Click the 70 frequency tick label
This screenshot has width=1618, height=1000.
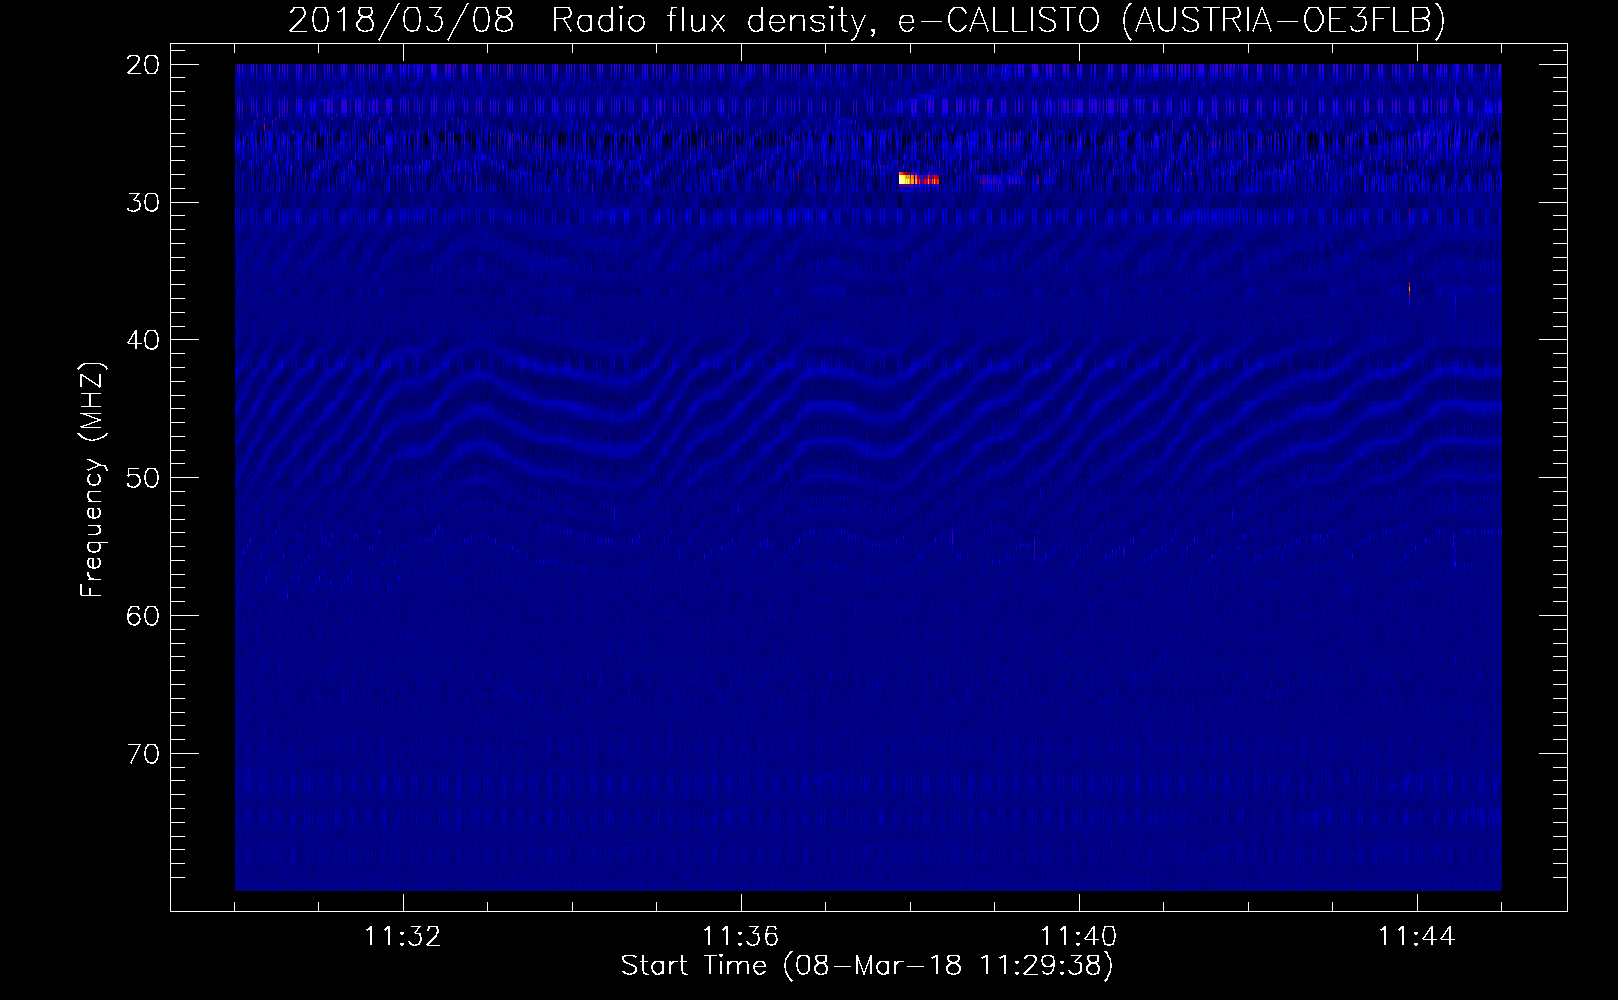pos(144,753)
